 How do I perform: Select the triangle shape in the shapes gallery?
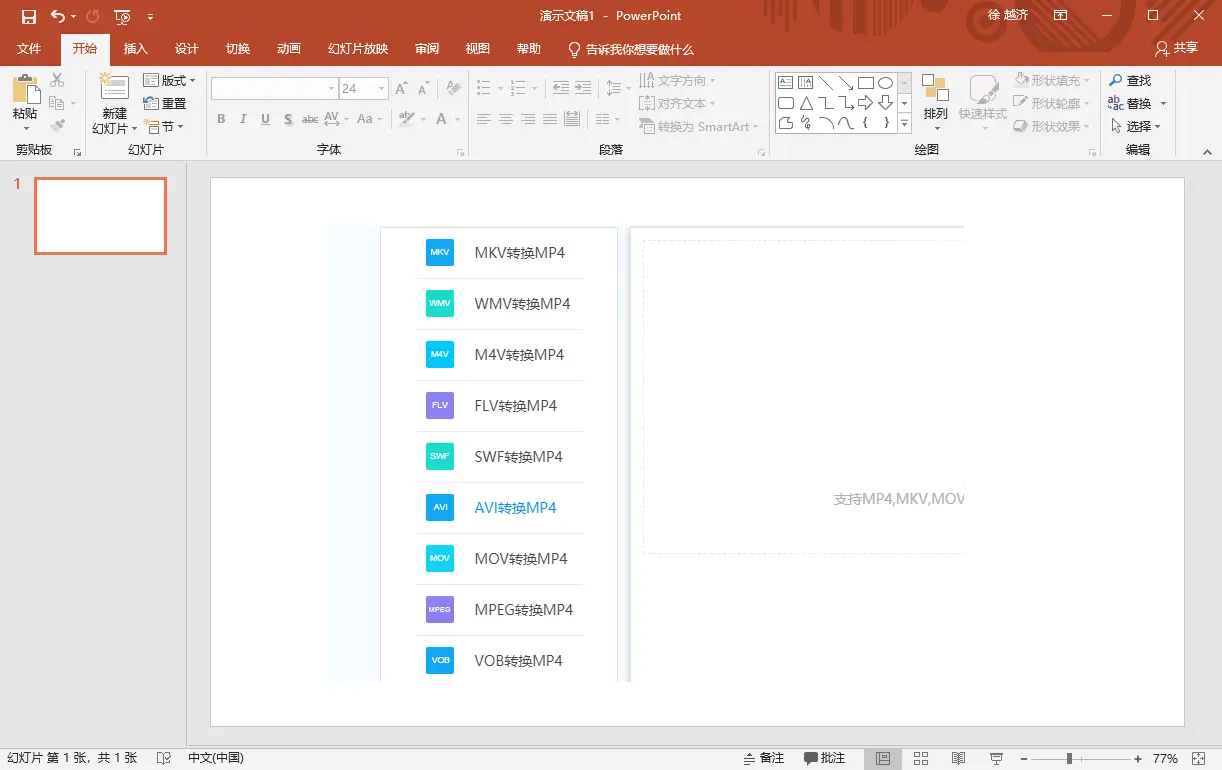tap(805, 103)
